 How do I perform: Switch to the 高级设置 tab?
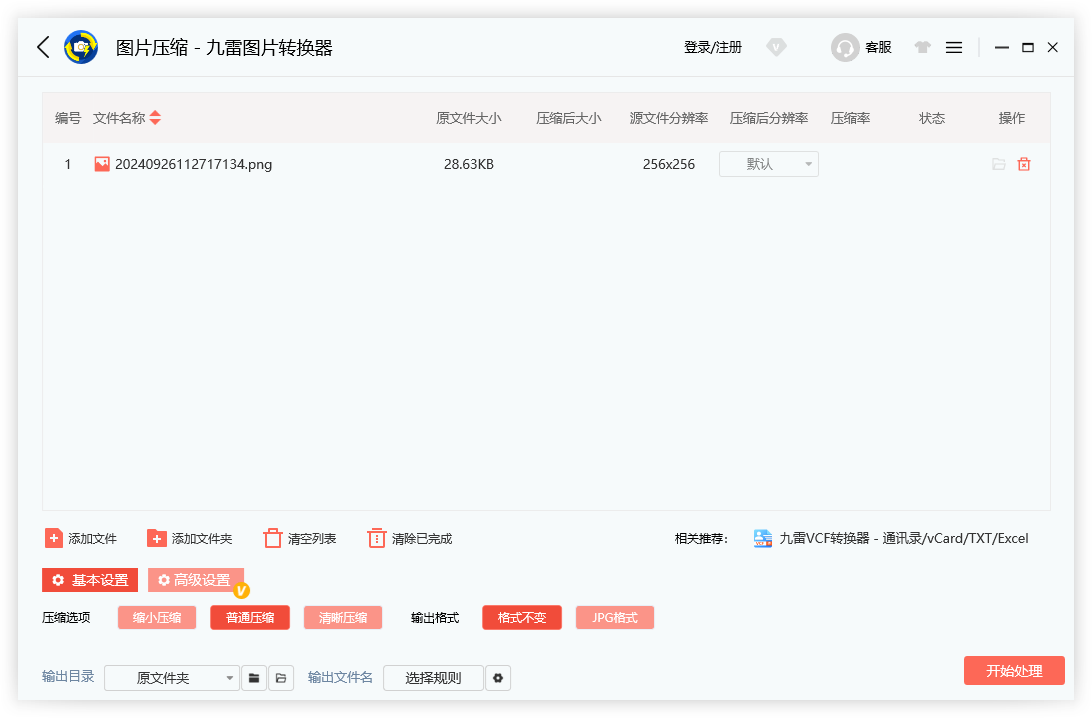pyautogui.click(x=196, y=579)
